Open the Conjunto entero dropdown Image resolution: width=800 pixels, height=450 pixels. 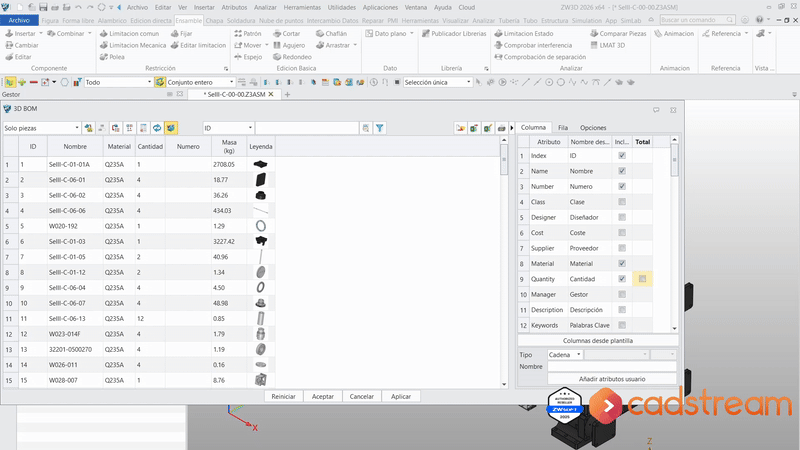pyautogui.click(x=201, y=82)
